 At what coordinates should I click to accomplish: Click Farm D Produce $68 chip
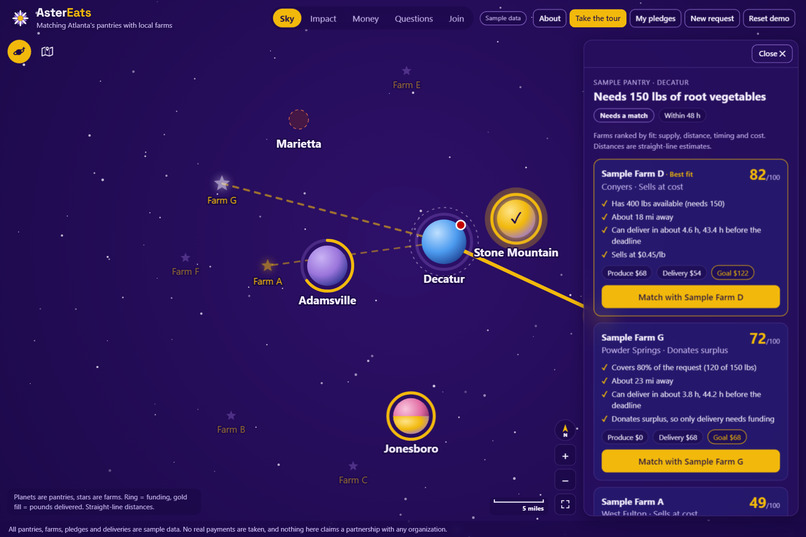627,273
